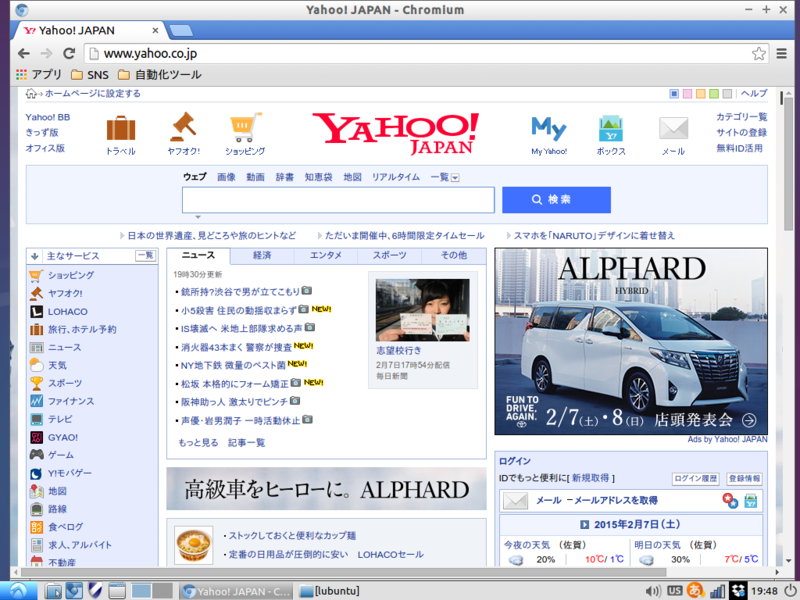Open the 自動化ツール bookmarks folder
The width and height of the screenshot is (800, 600).
coord(160,75)
